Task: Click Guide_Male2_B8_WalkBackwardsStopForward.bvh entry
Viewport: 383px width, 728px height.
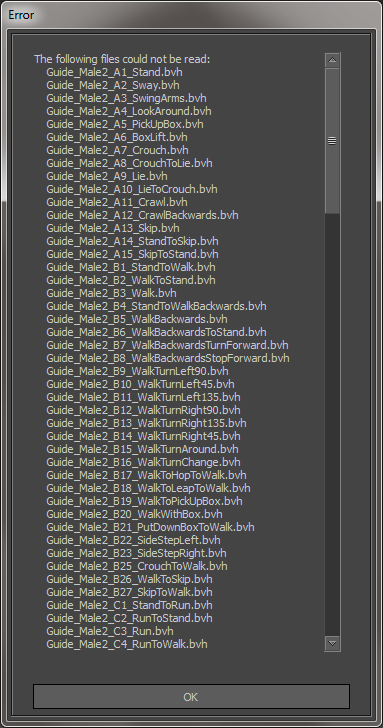Action: pyautogui.click(x=168, y=358)
